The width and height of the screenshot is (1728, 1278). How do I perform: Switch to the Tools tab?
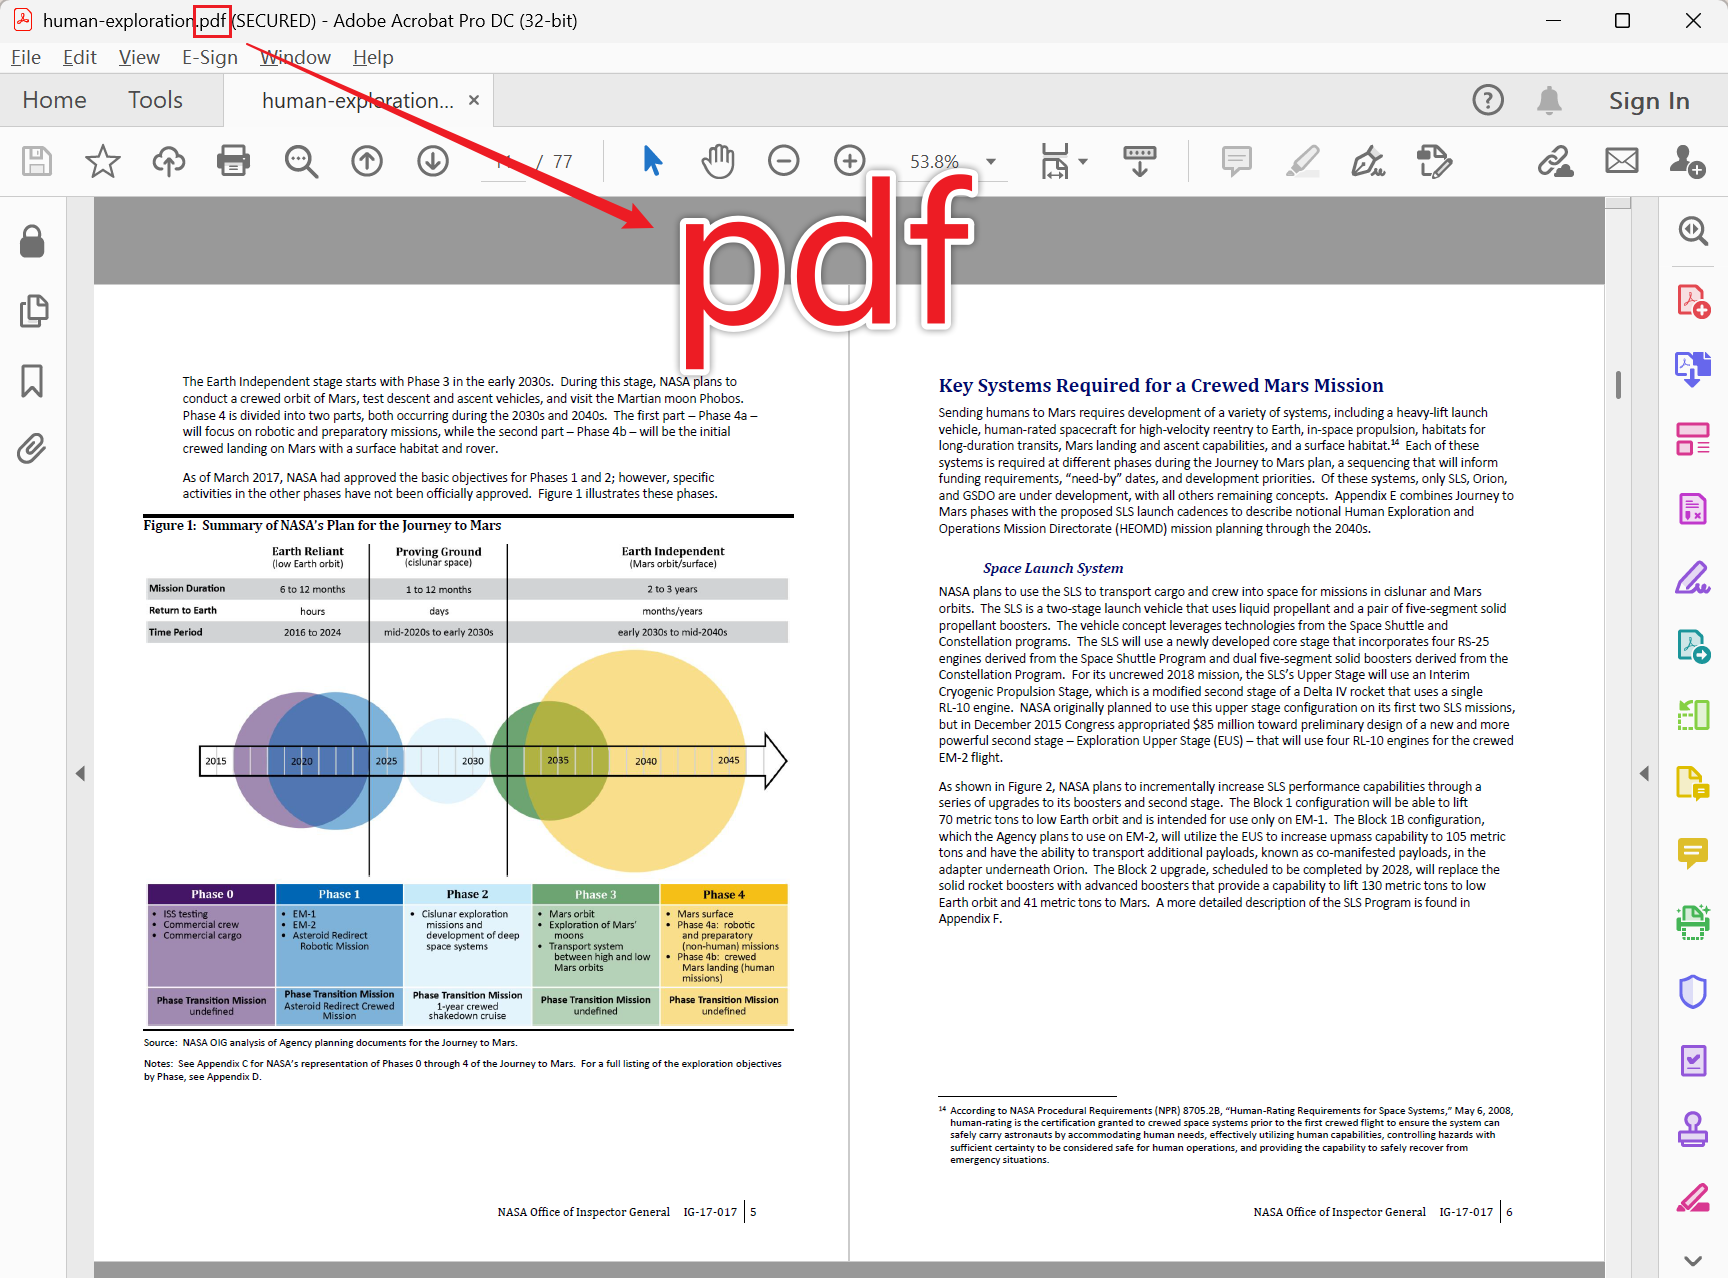tap(155, 100)
